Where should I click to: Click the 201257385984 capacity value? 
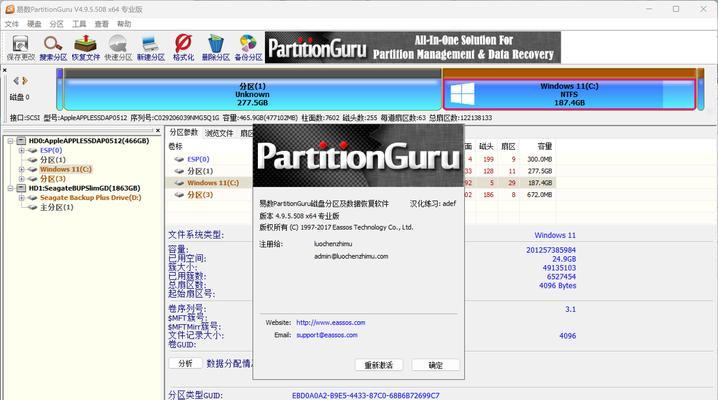coord(551,250)
